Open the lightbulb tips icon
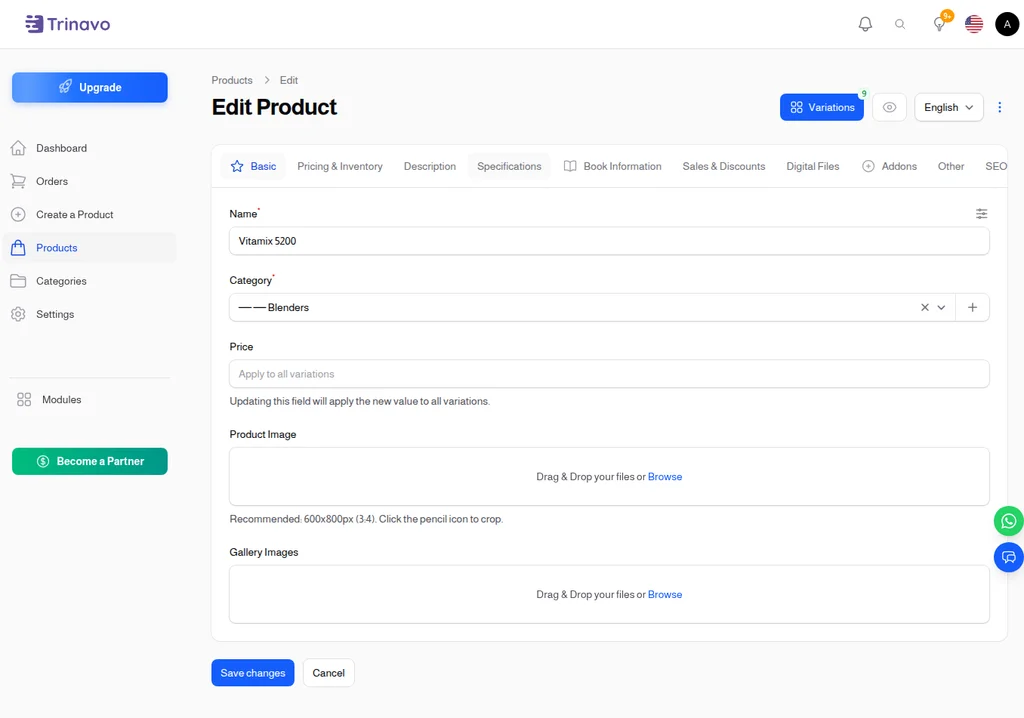Screen dimensions: 1024x718 coord(939,24)
